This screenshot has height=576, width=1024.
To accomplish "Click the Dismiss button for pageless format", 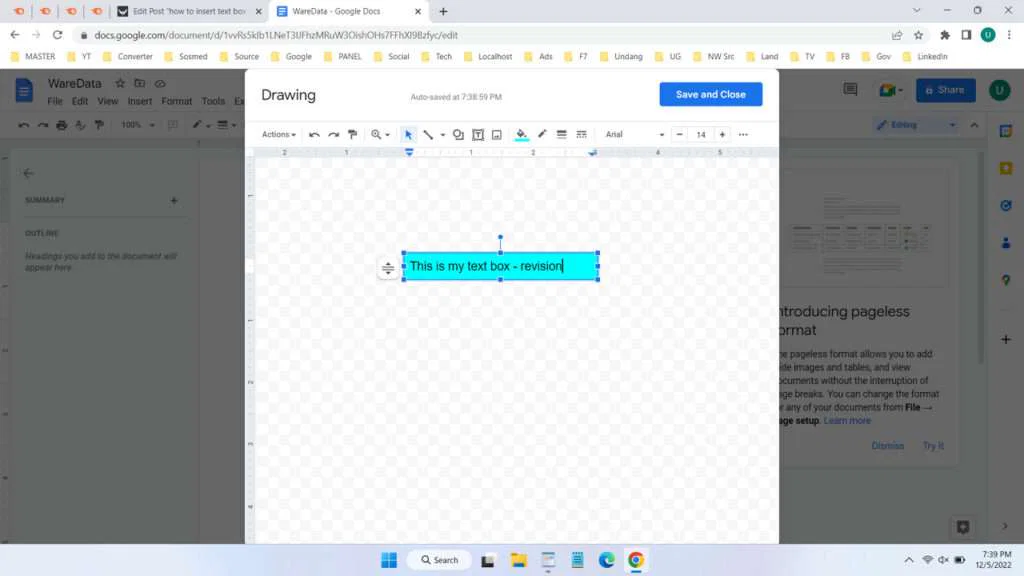I will click(888, 446).
